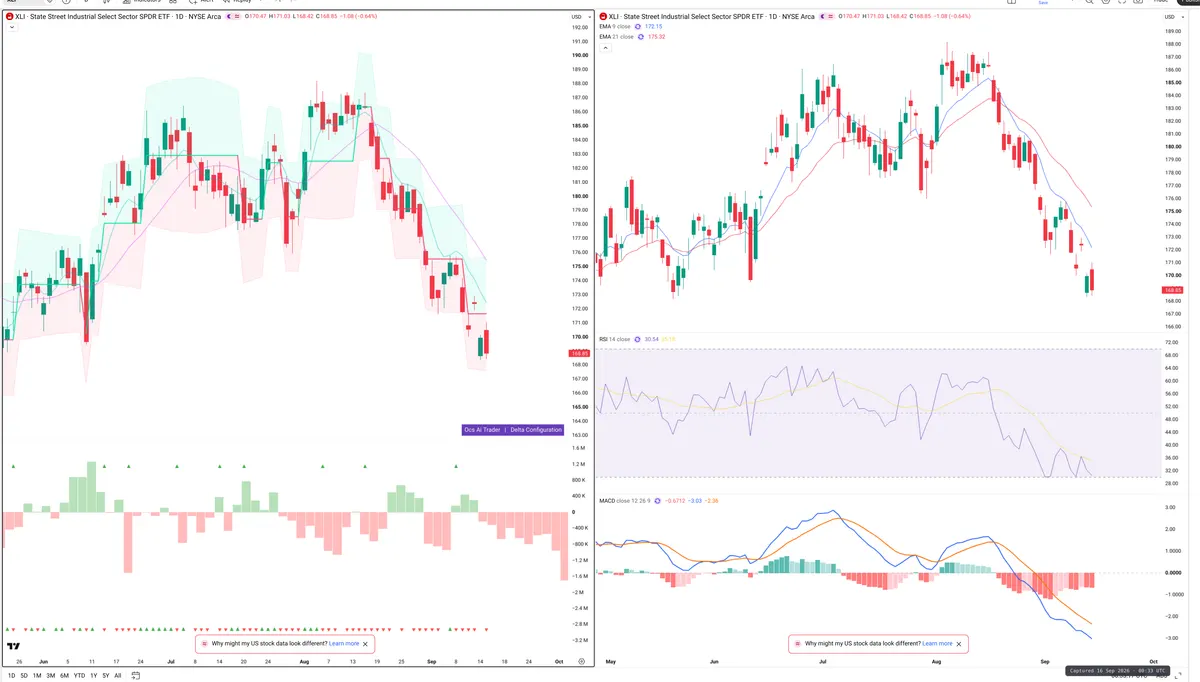Select the EMA 21 close indicator legend
The height and width of the screenshot is (682, 1200).
[617, 36]
